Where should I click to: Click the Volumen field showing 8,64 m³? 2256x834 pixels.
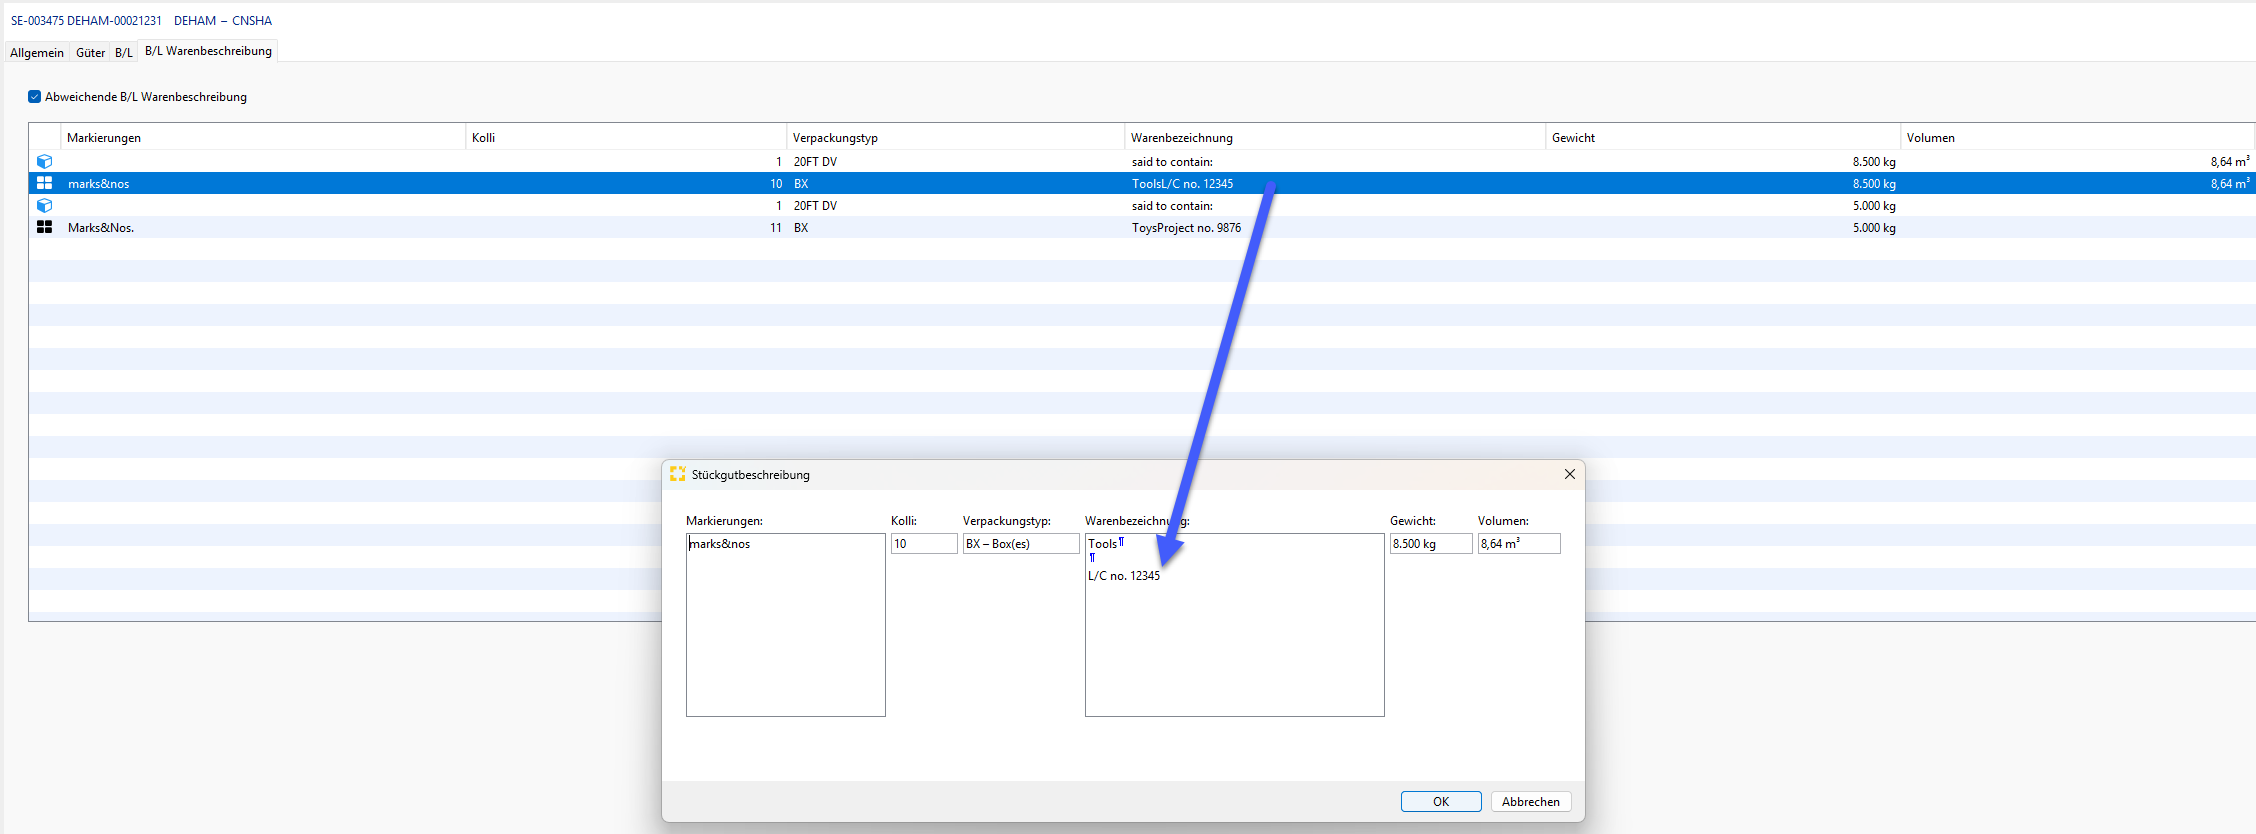1518,544
